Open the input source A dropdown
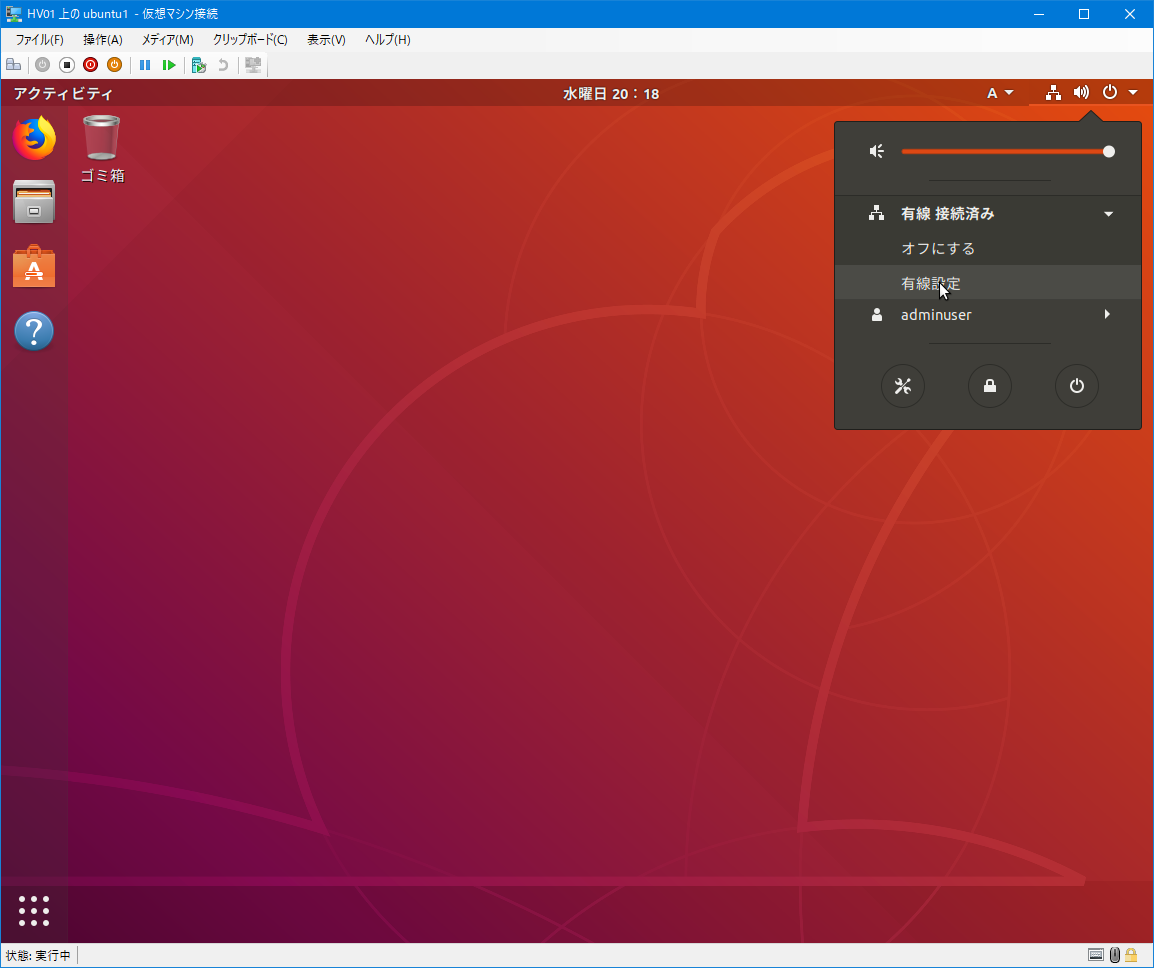 (1000, 93)
